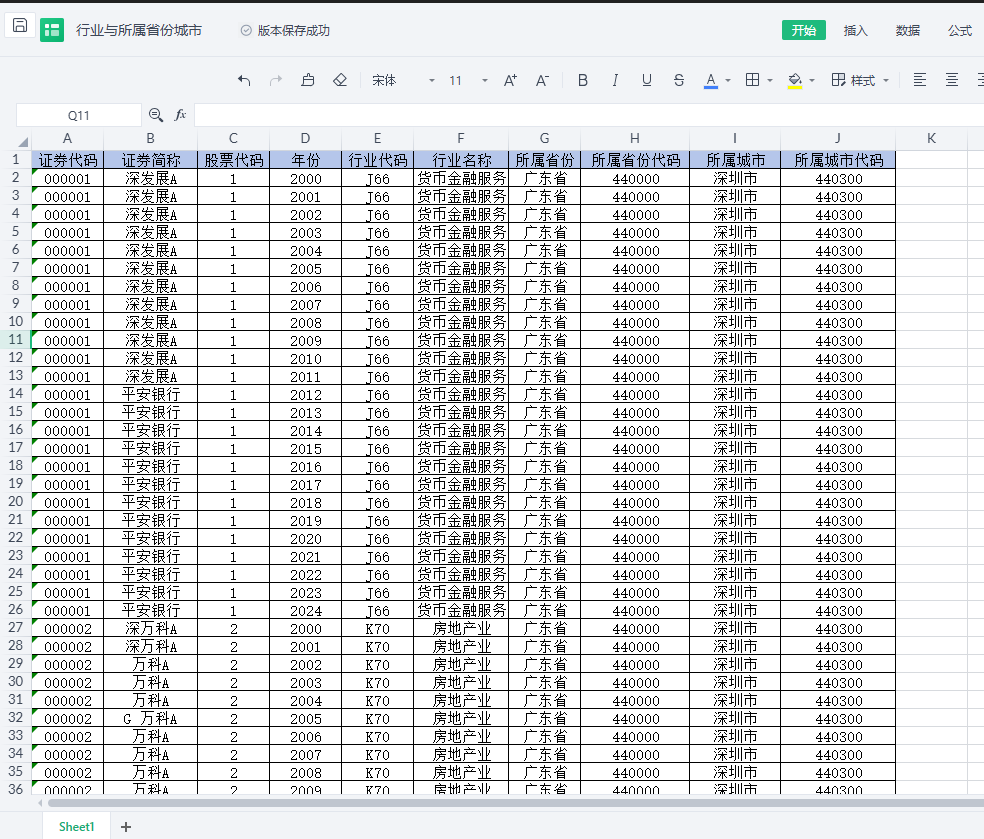The image size is (984, 839).
Task: Undo the last action
Action: (x=244, y=80)
